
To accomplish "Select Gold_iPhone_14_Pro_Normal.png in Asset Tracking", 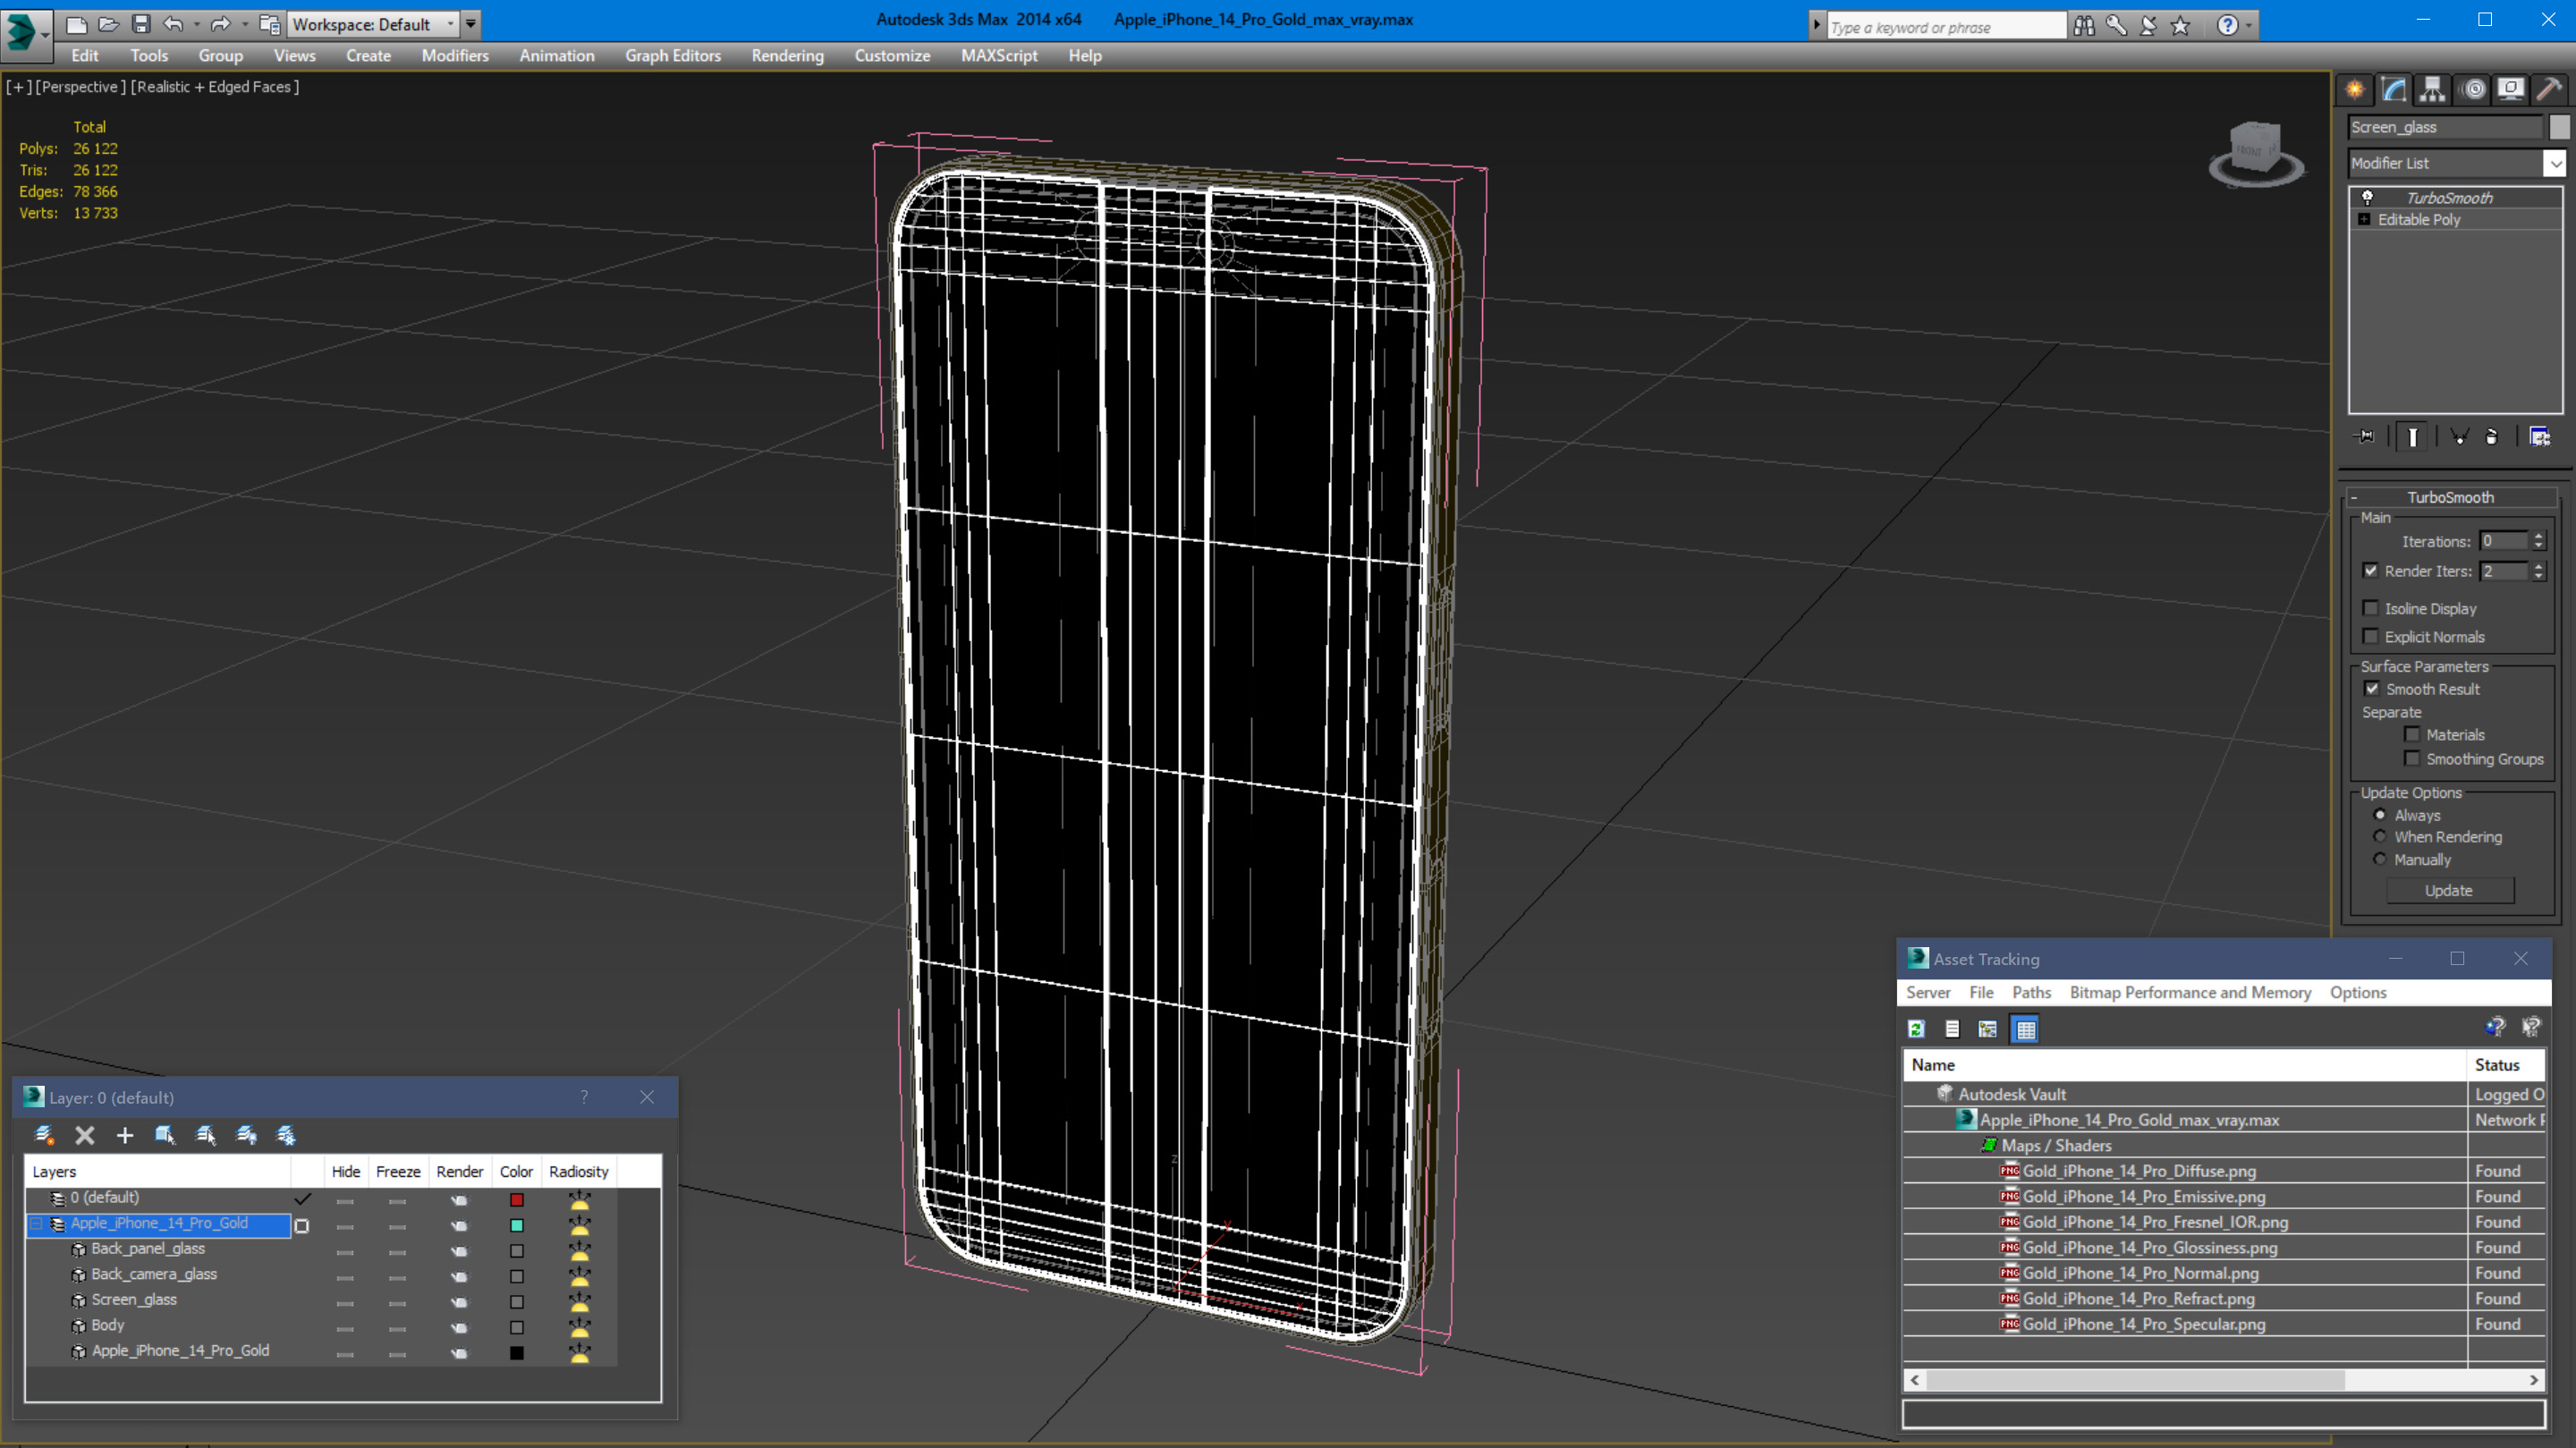I will tap(2140, 1273).
